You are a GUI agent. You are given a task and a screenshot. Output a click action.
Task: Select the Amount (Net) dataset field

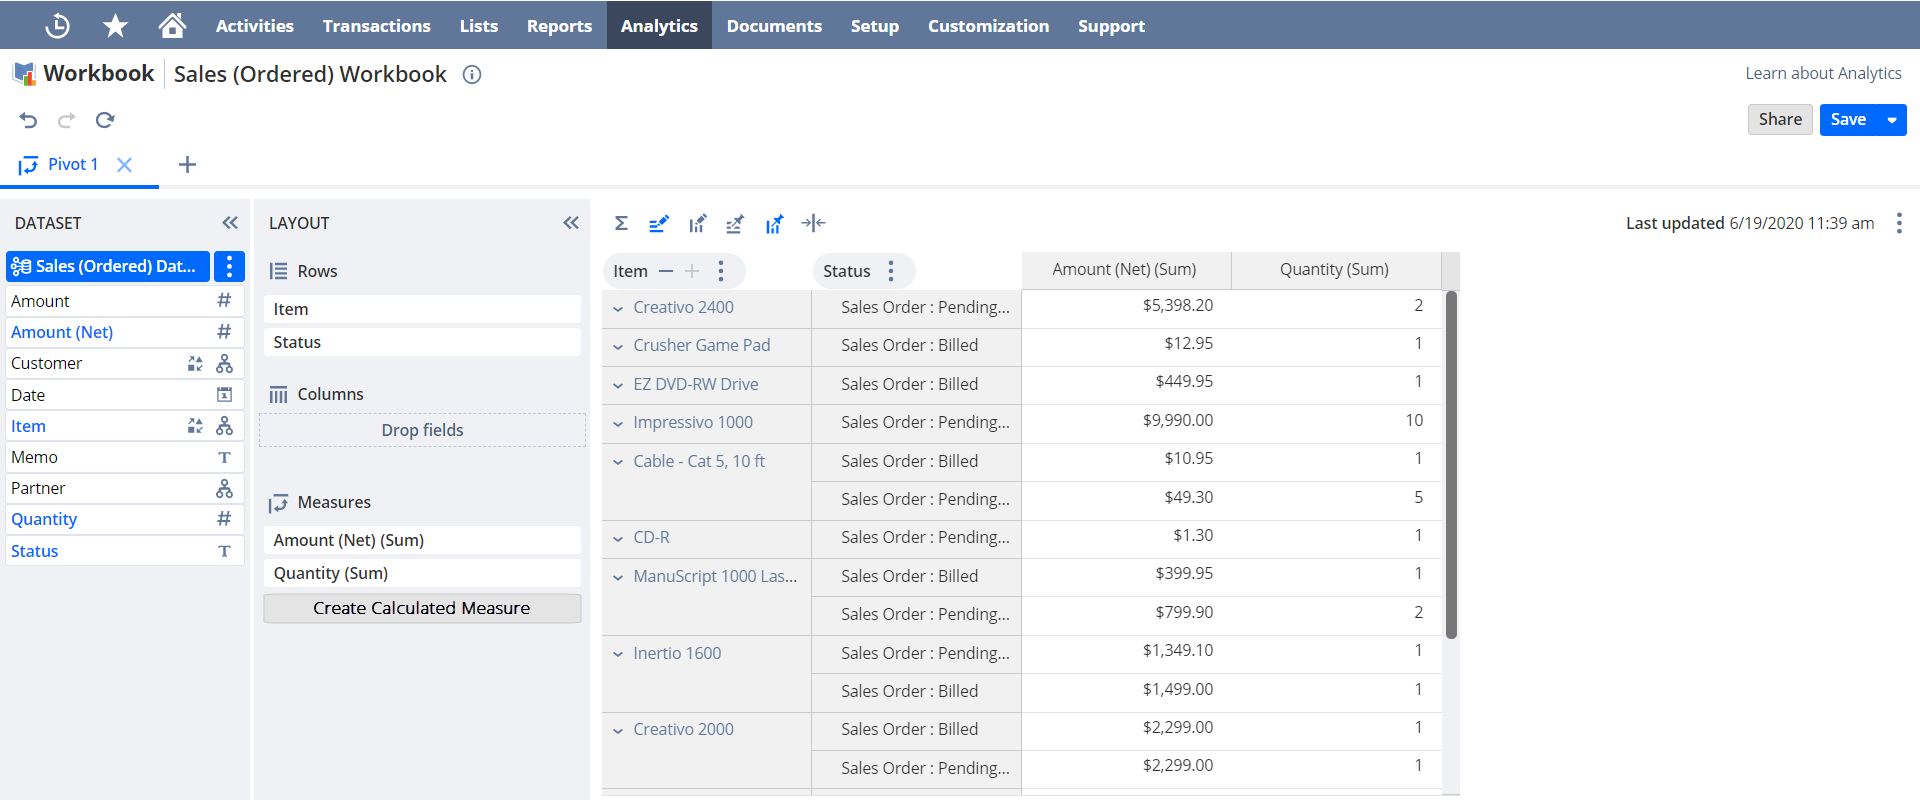click(125, 332)
